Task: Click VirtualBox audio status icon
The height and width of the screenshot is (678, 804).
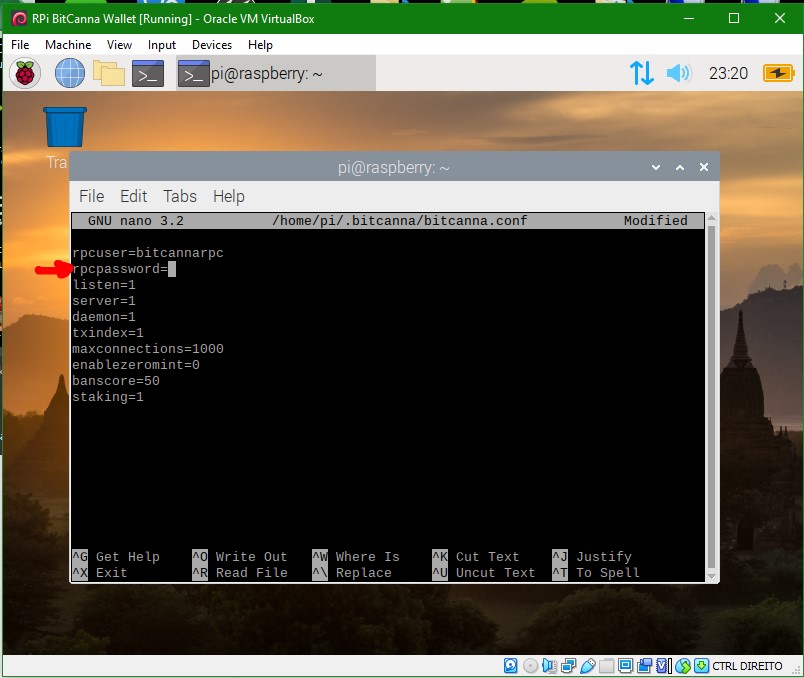Action: click(549, 666)
